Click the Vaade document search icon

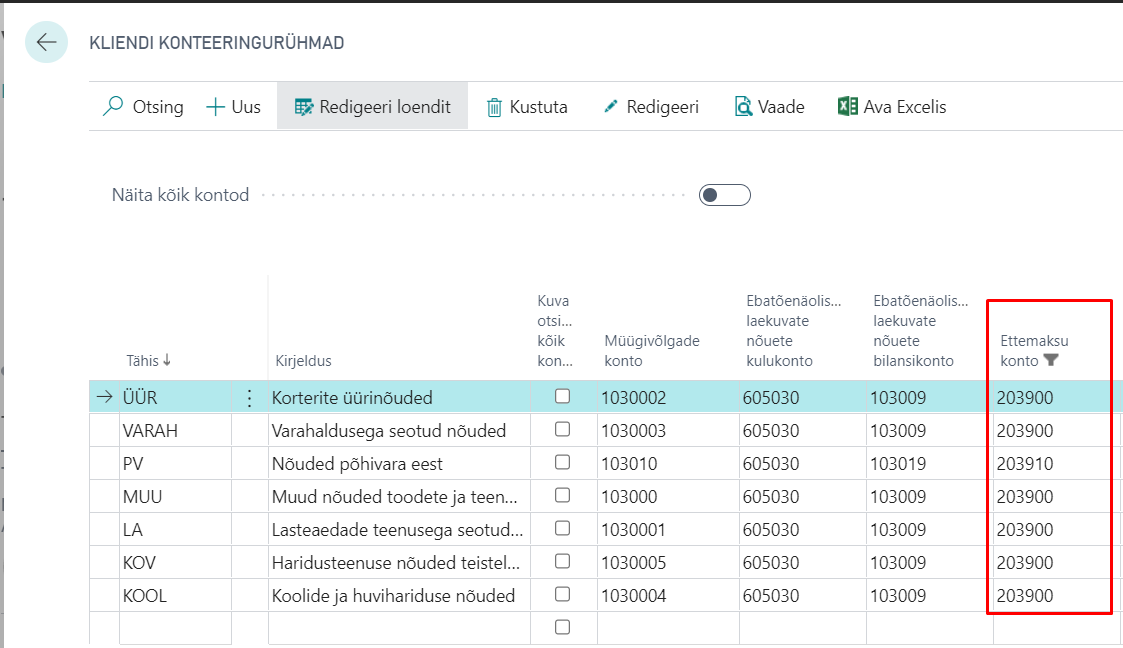(743, 107)
